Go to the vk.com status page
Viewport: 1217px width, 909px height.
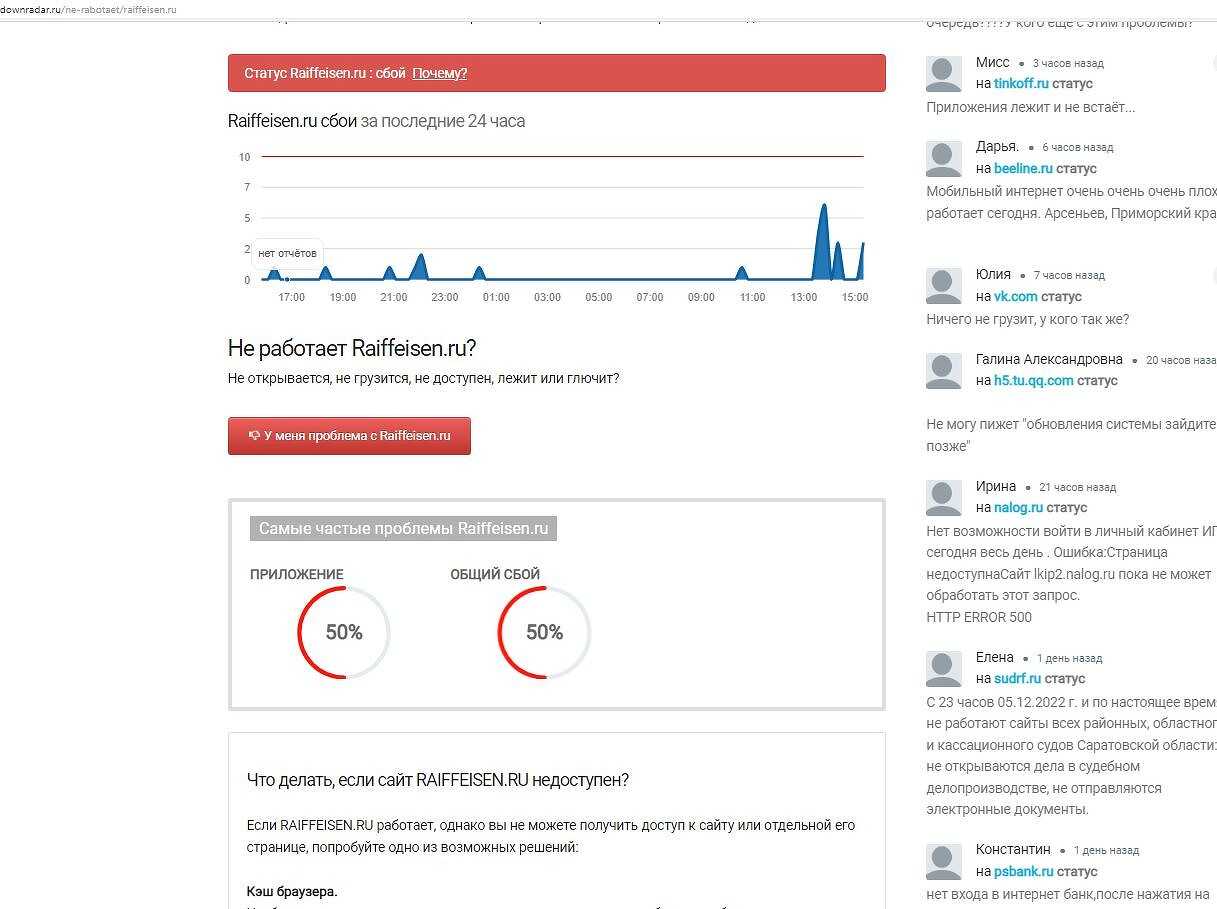point(1015,297)
